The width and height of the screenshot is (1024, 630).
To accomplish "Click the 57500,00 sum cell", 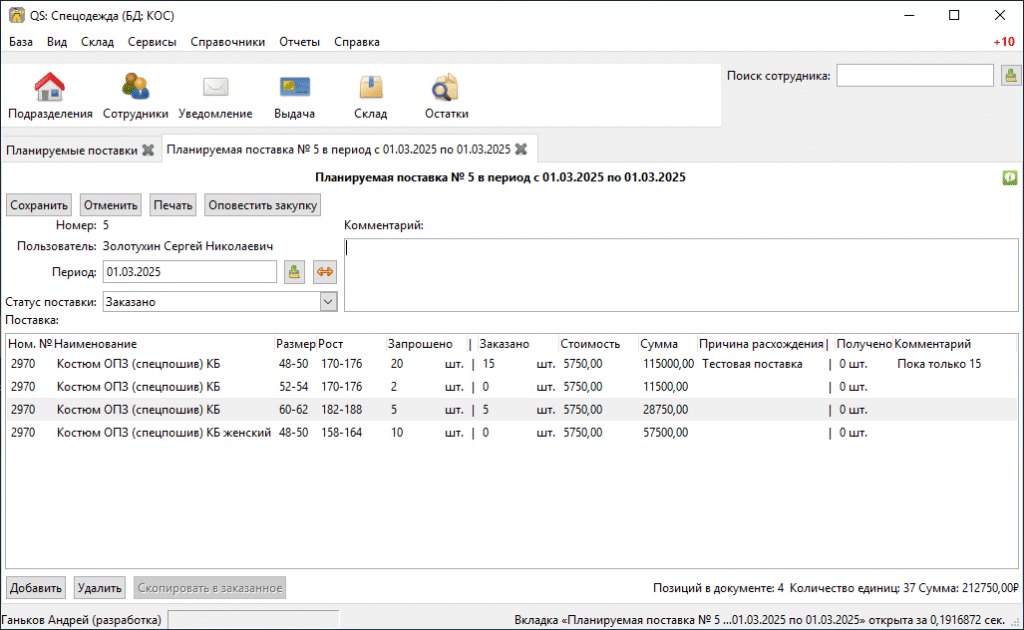I will pyautogui.click(x=665, y=433).
